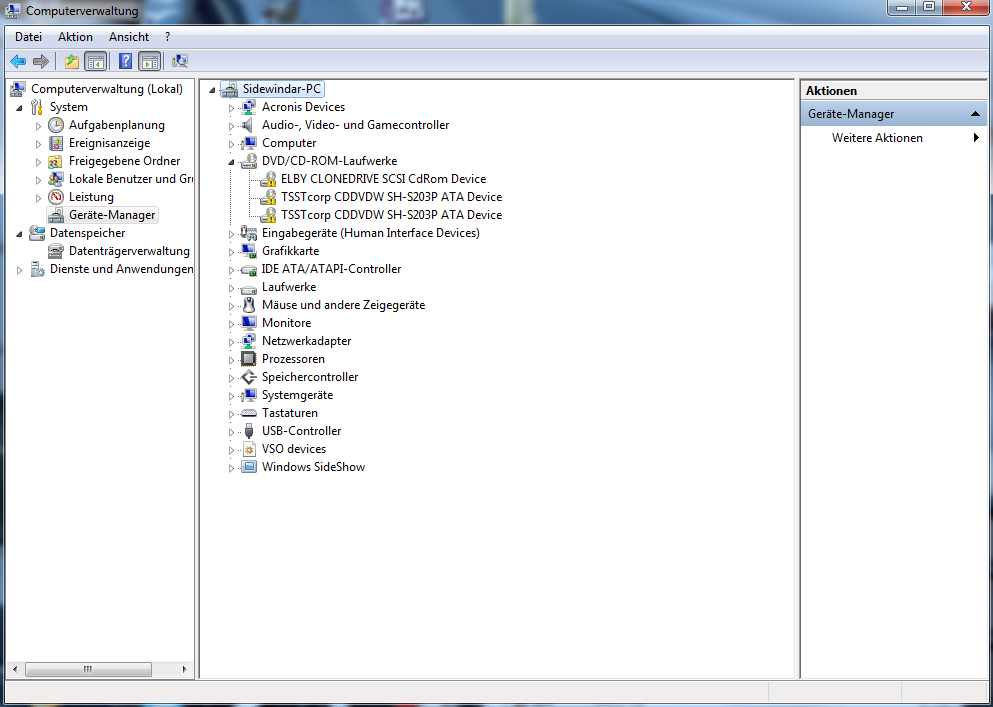The height and width of the screenshot is (707, 993).
Task: Select Lokale Benutzer und Gruppen item
Action: [131, 179]
